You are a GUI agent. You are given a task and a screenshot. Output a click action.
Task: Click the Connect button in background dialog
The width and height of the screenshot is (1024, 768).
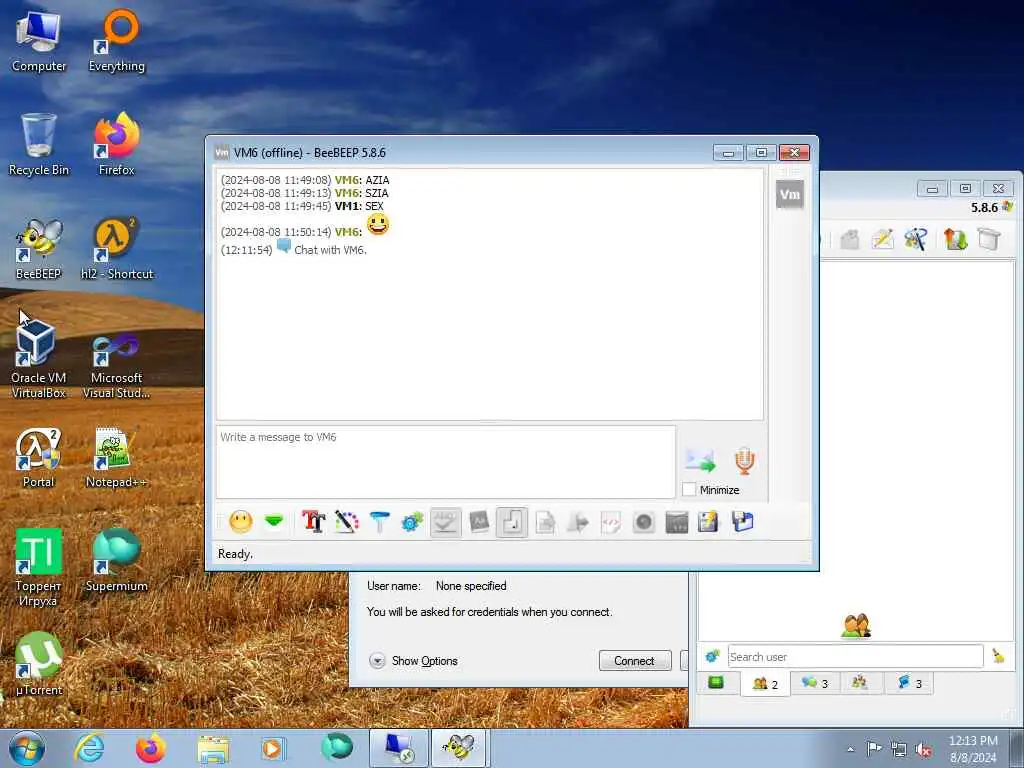coord(634,660)
